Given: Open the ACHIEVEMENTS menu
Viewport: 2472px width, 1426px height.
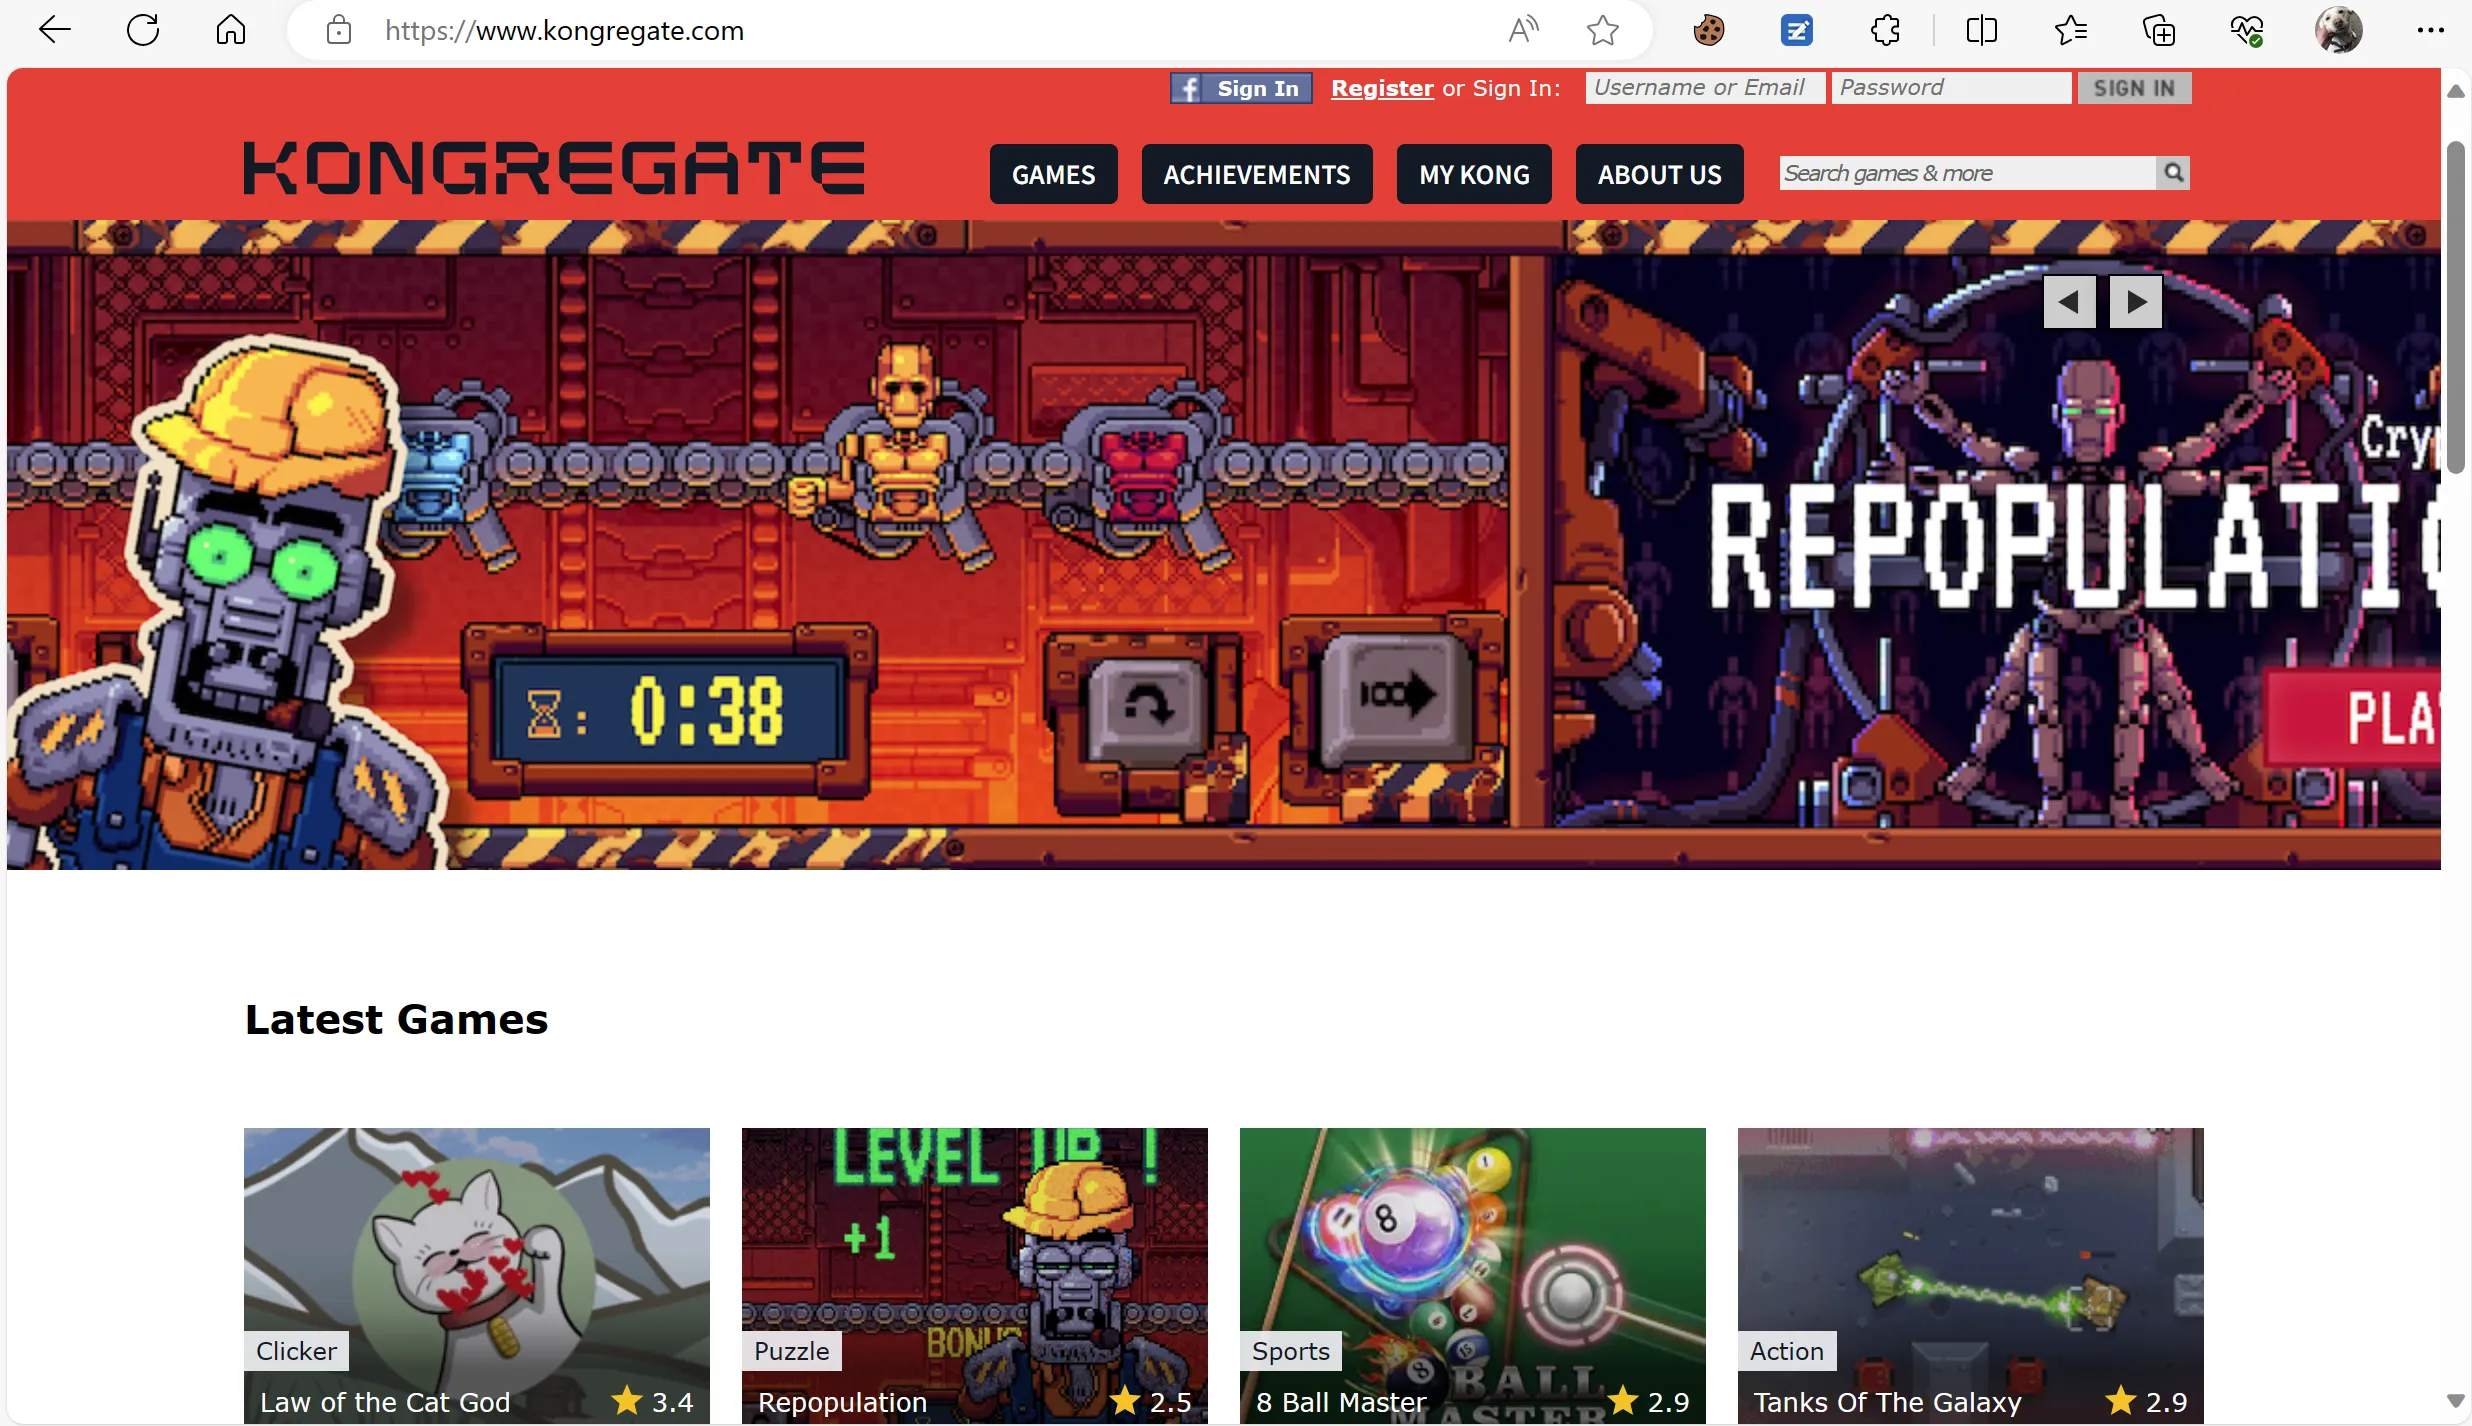Looking at the screenshot, I should coord(1257,174).
